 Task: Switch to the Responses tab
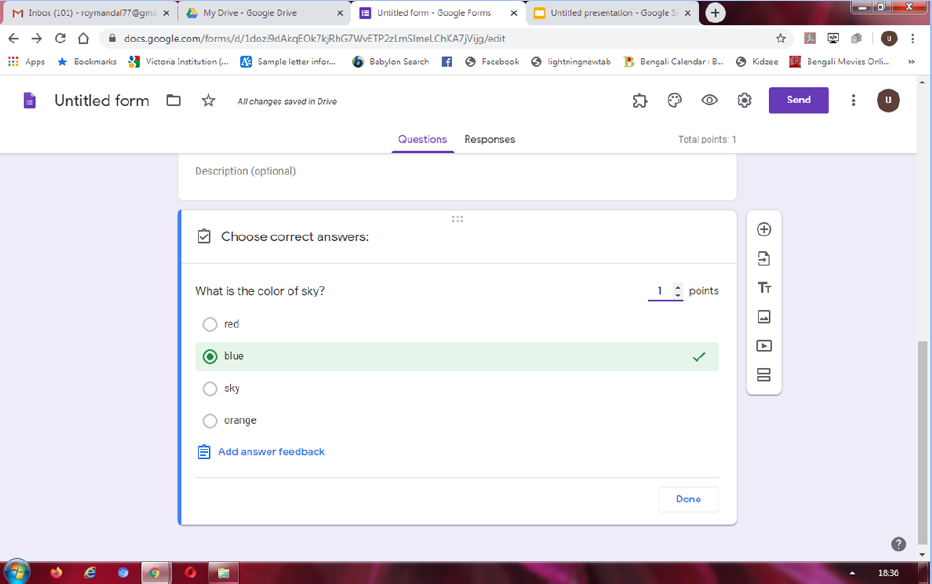(490, 139)
